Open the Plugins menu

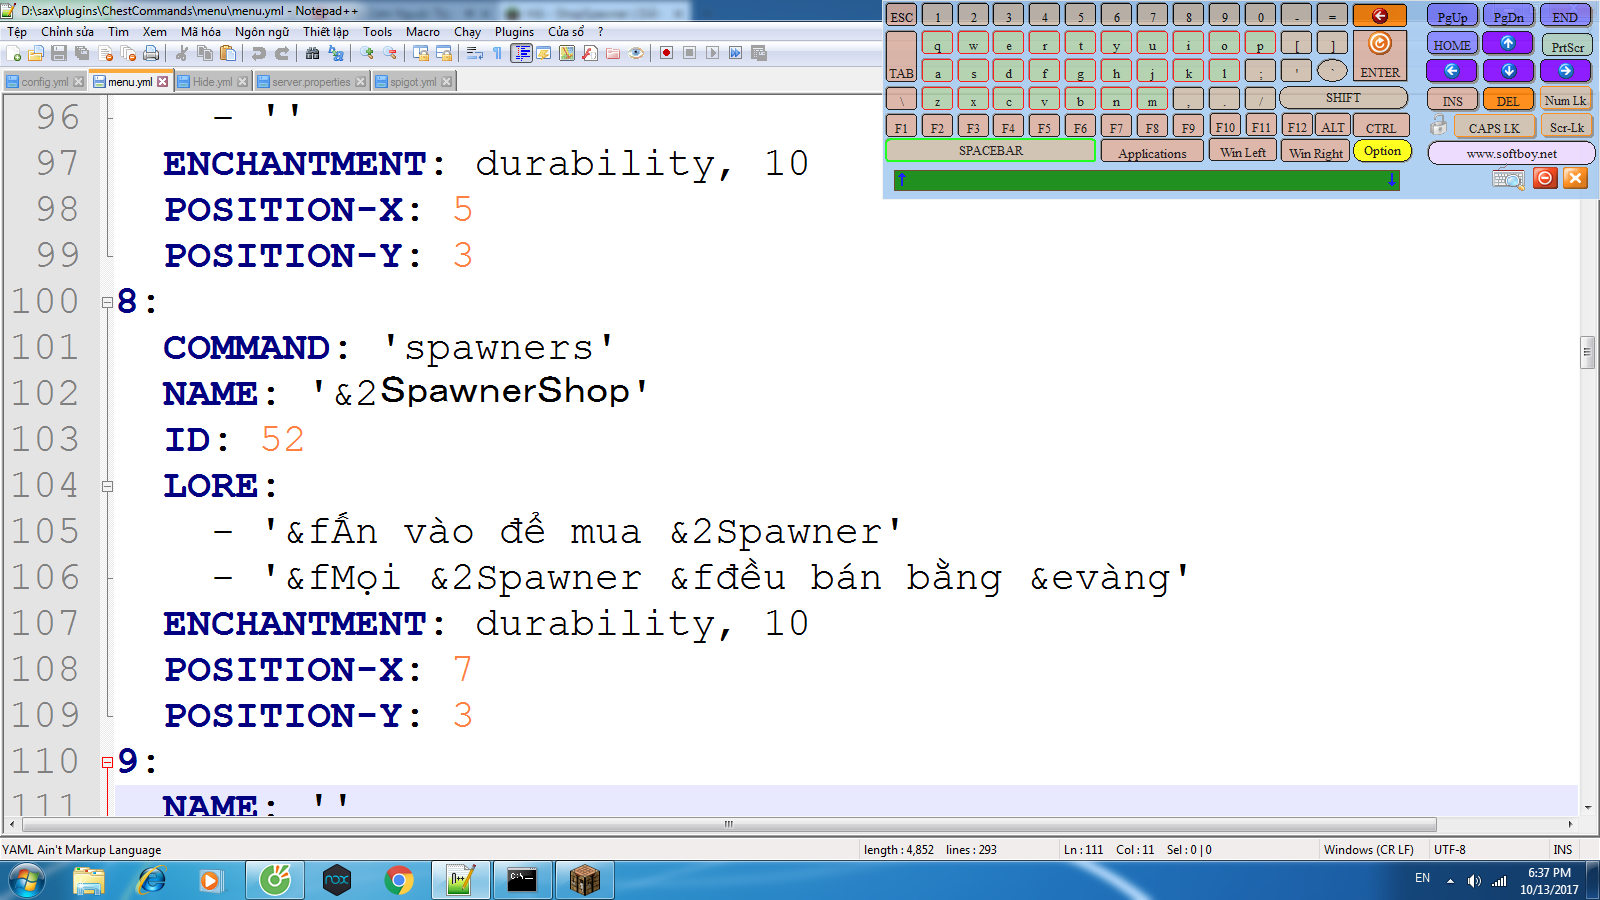click(514, 32)
